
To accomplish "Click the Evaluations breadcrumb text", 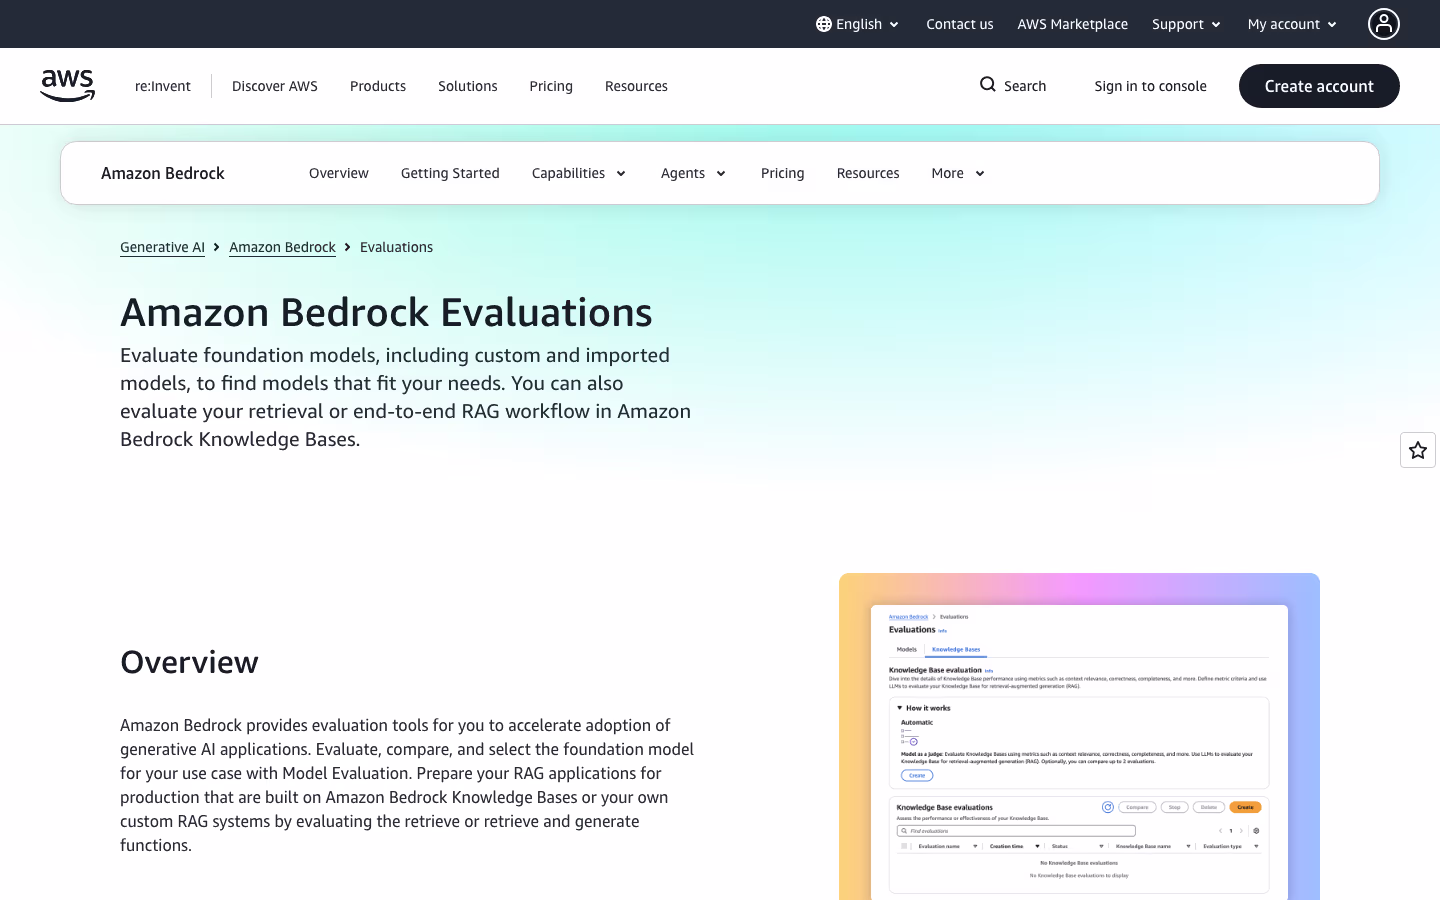I will click(396, 247).
